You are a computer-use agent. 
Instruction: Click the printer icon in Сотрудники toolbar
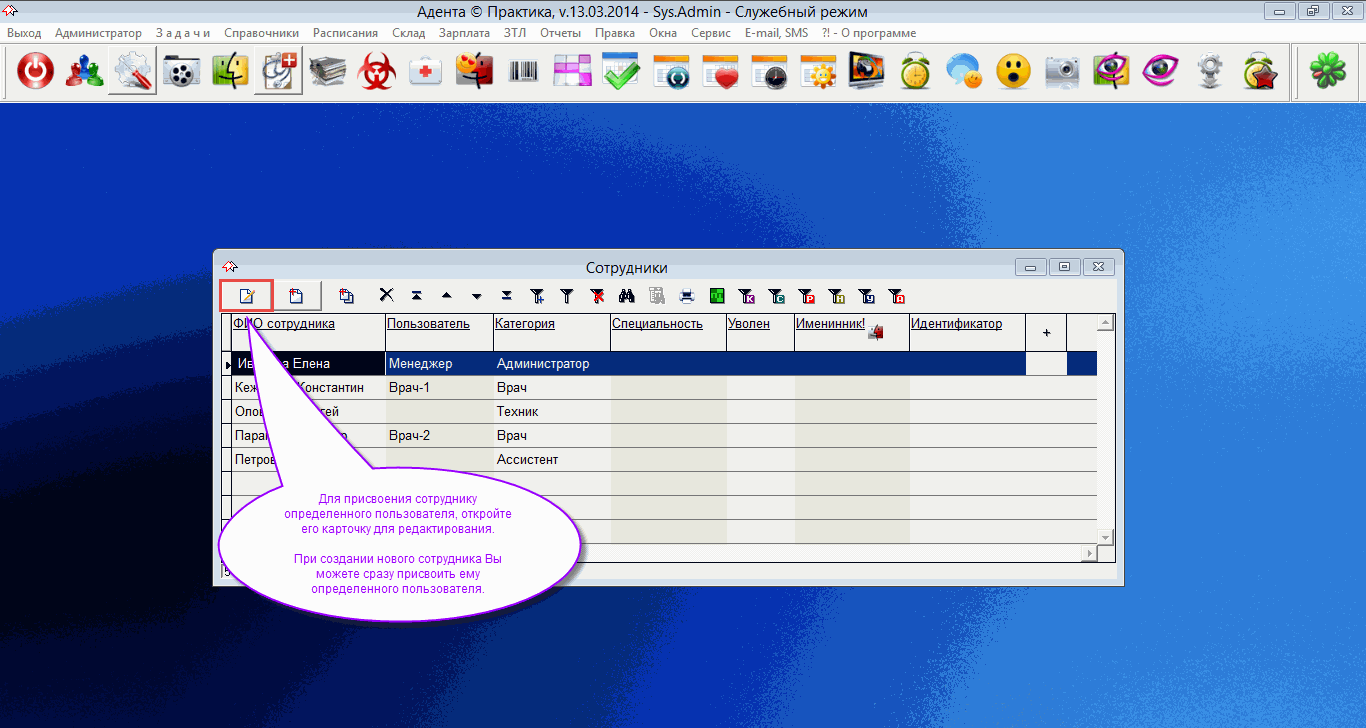coord(687,295)
